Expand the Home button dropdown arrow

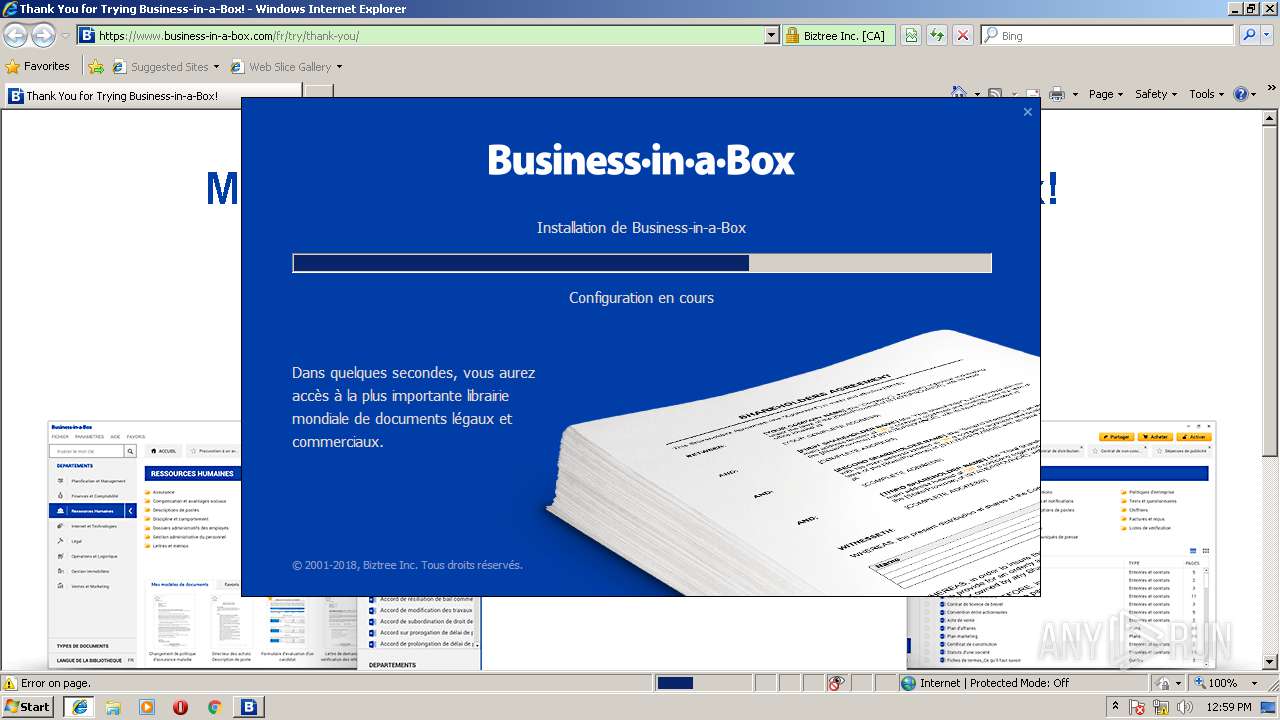[x=975, y=94]
